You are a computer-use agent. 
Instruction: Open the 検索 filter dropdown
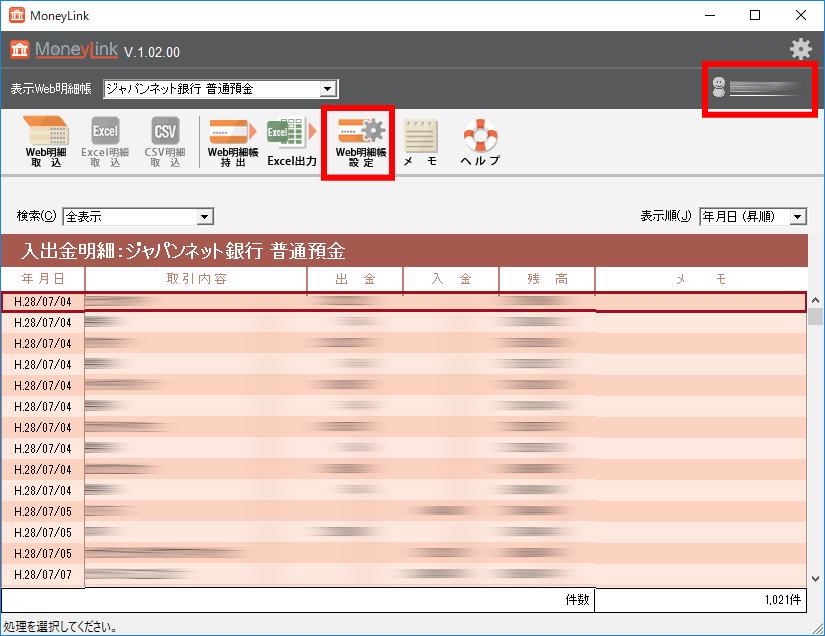coord(204,216)
